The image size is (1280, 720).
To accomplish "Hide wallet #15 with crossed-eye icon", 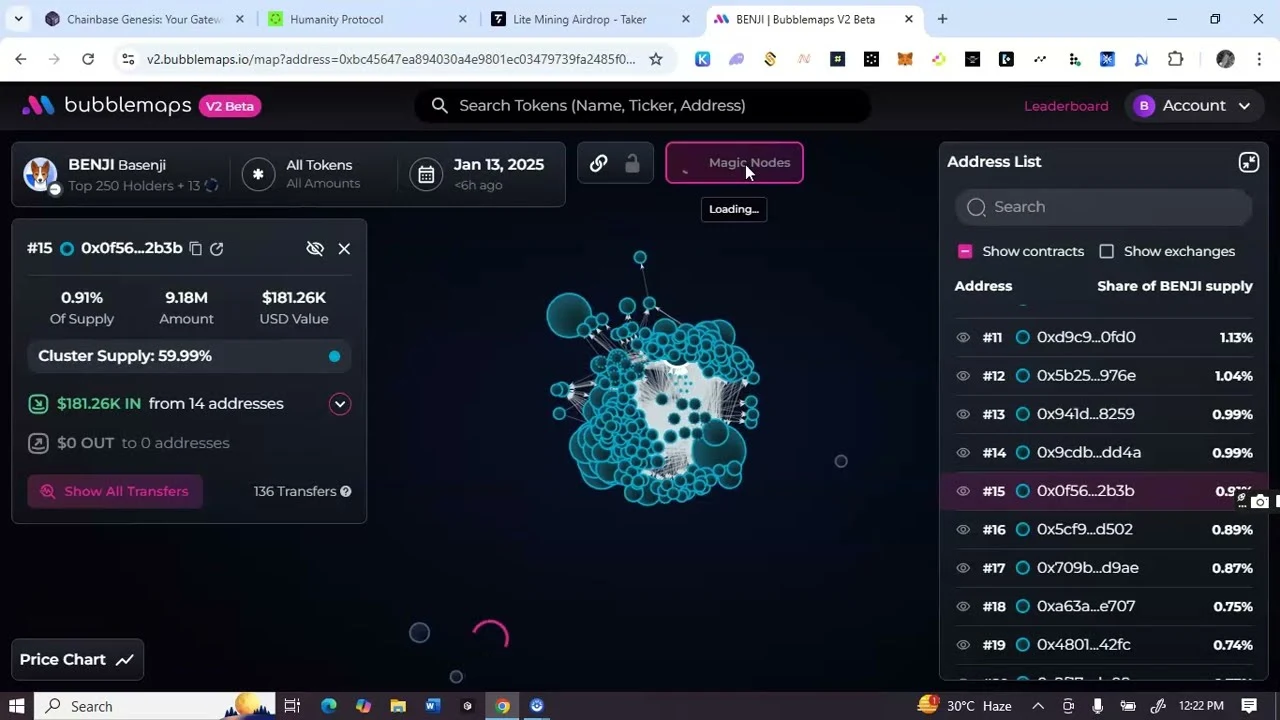I will pyautogui.click(x=315, y=248).
